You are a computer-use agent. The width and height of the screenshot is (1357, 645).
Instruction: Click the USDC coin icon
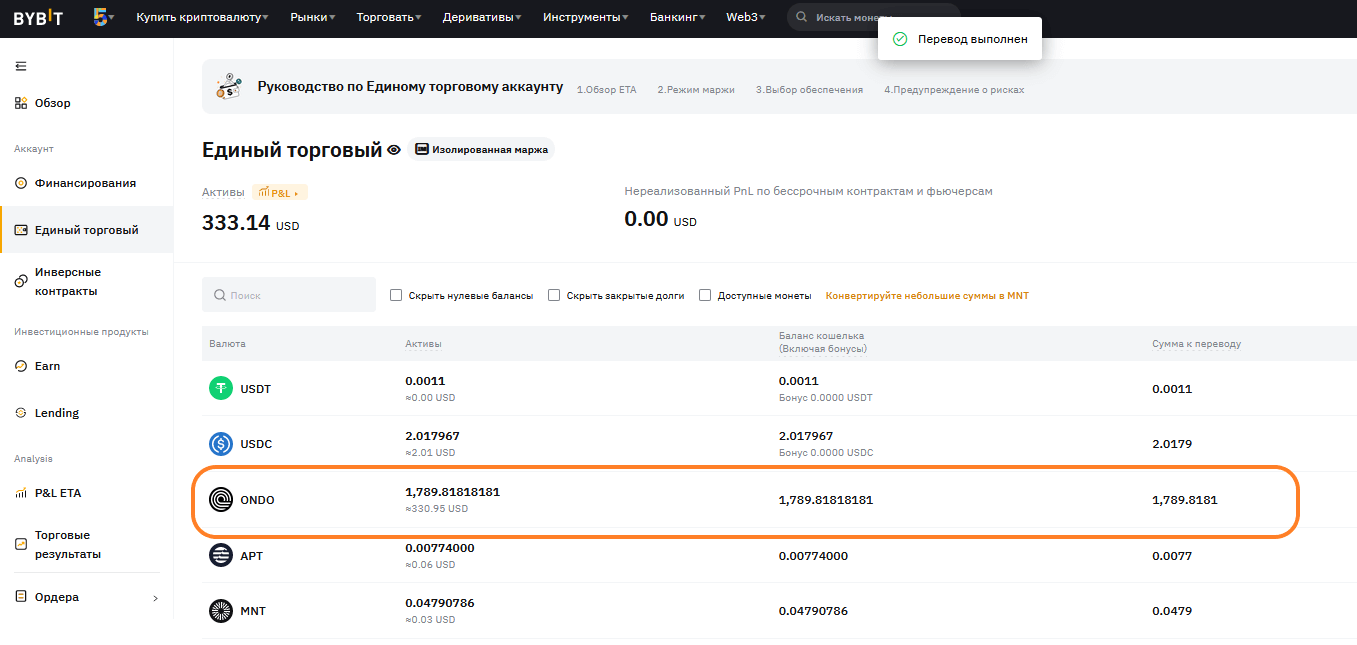[x=221, y=444]
